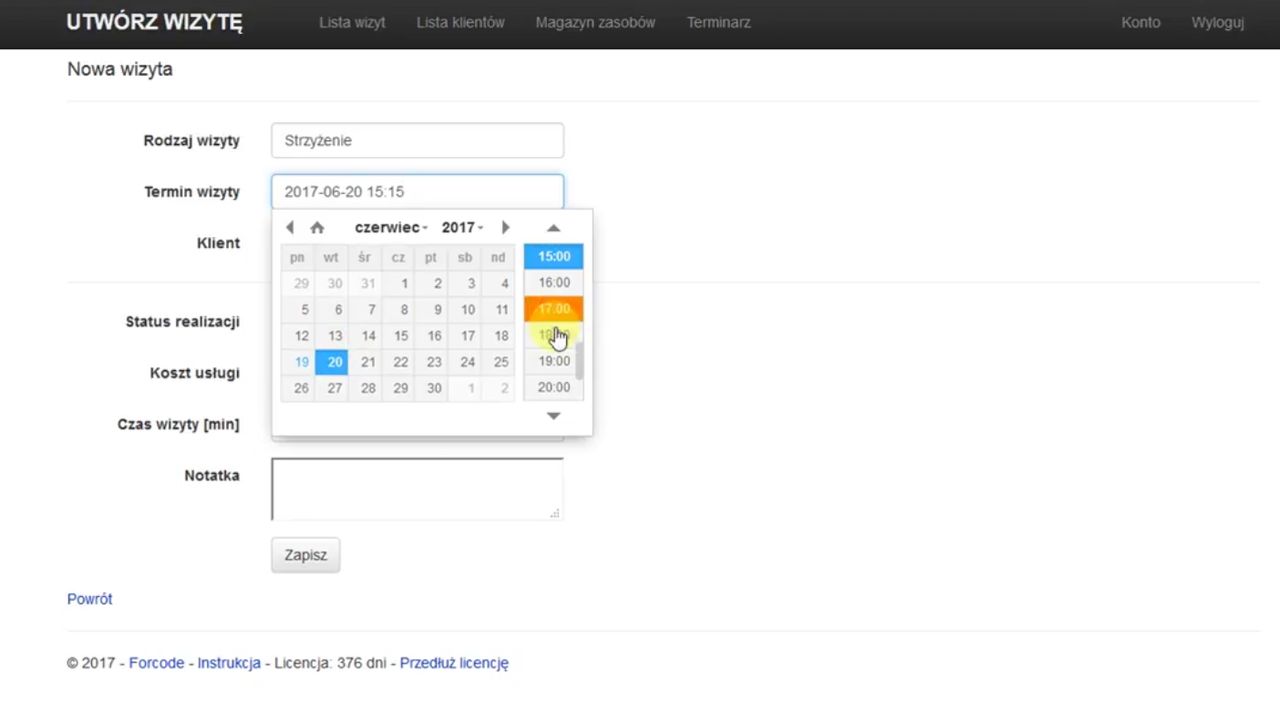Select day 13 in calendar
The image size is (1280, 721).
[x=331, y=336]
